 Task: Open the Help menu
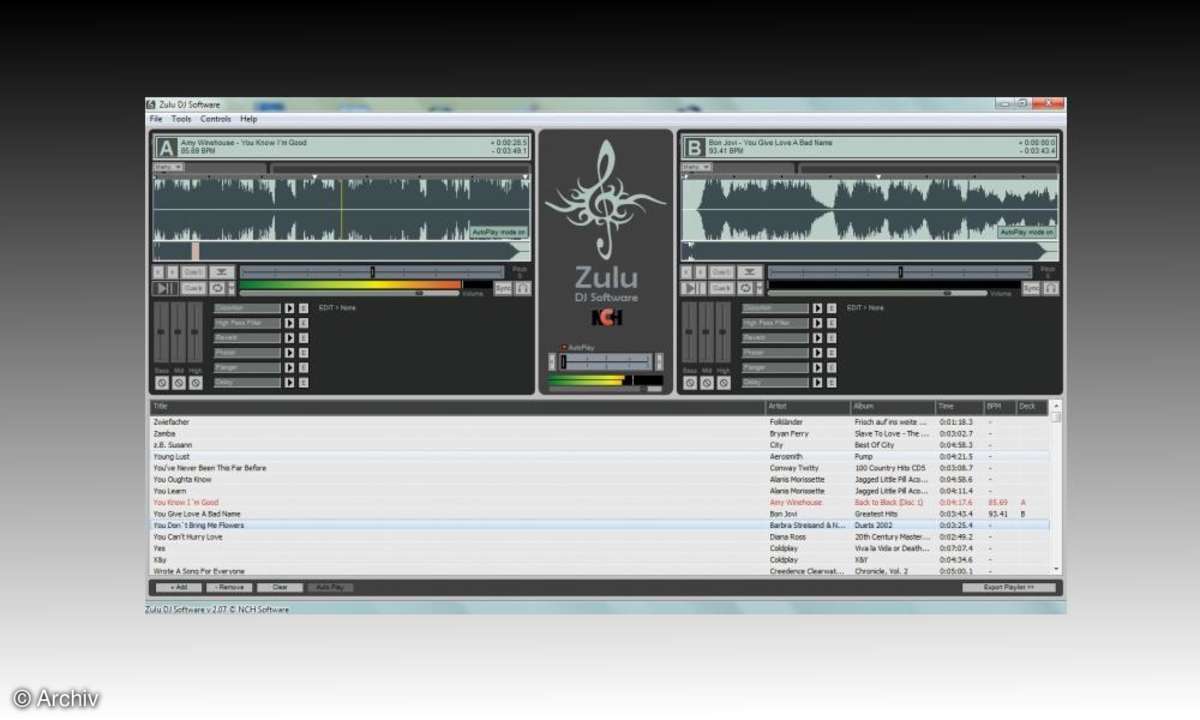coord(248,119)
